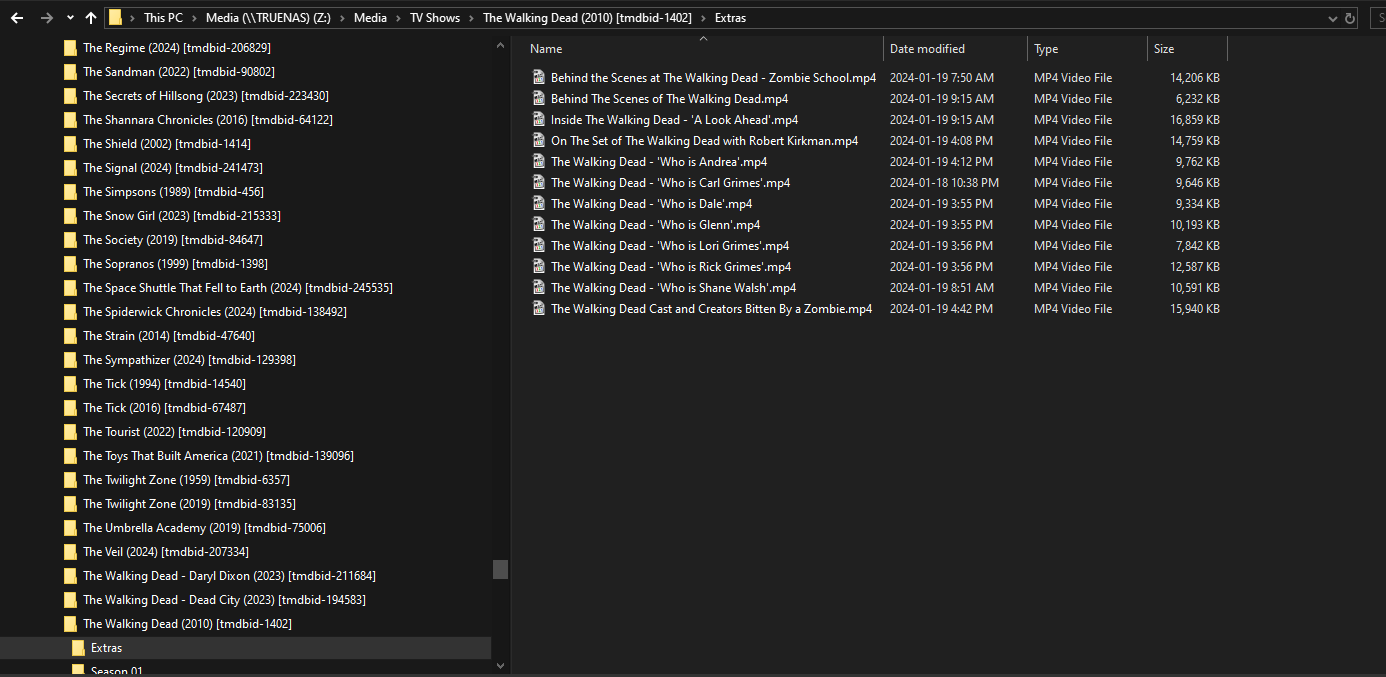Open The Umbrella Academy (2019) folder

coord(203,528)
